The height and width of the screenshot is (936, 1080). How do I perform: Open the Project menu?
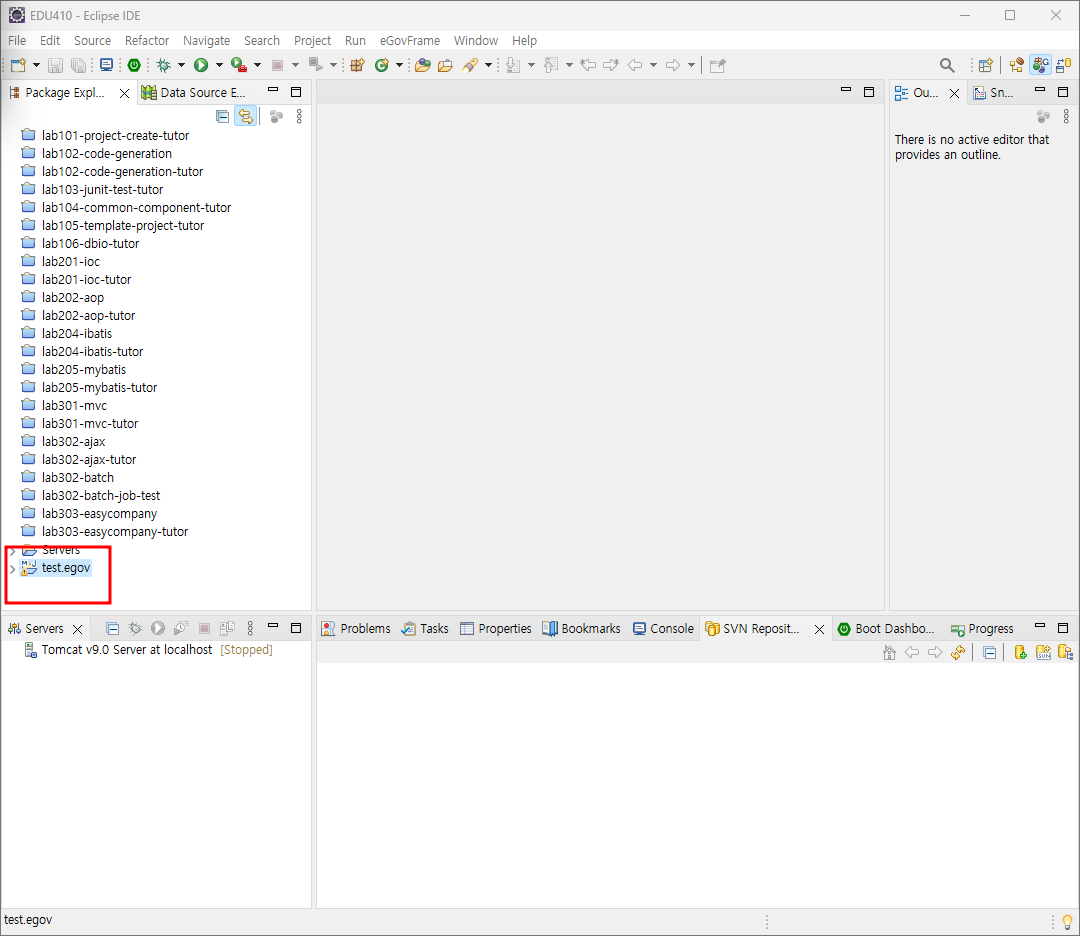[312, 41]
